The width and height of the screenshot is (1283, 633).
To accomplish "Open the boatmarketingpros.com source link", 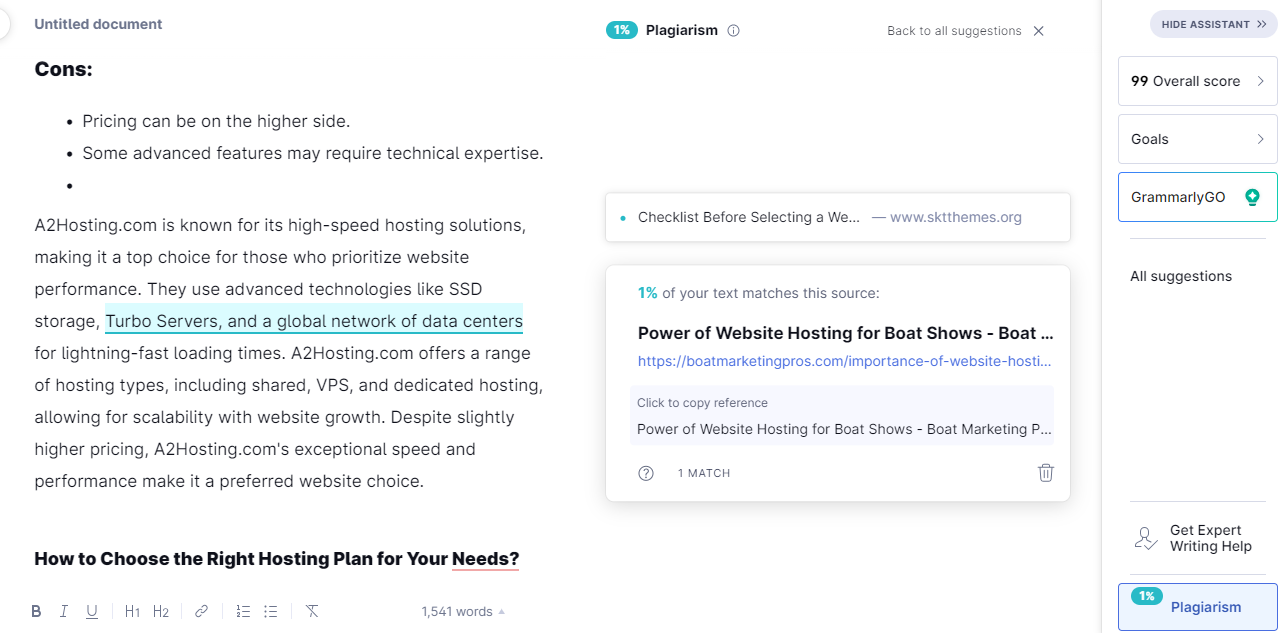I will tap(845, 361).
